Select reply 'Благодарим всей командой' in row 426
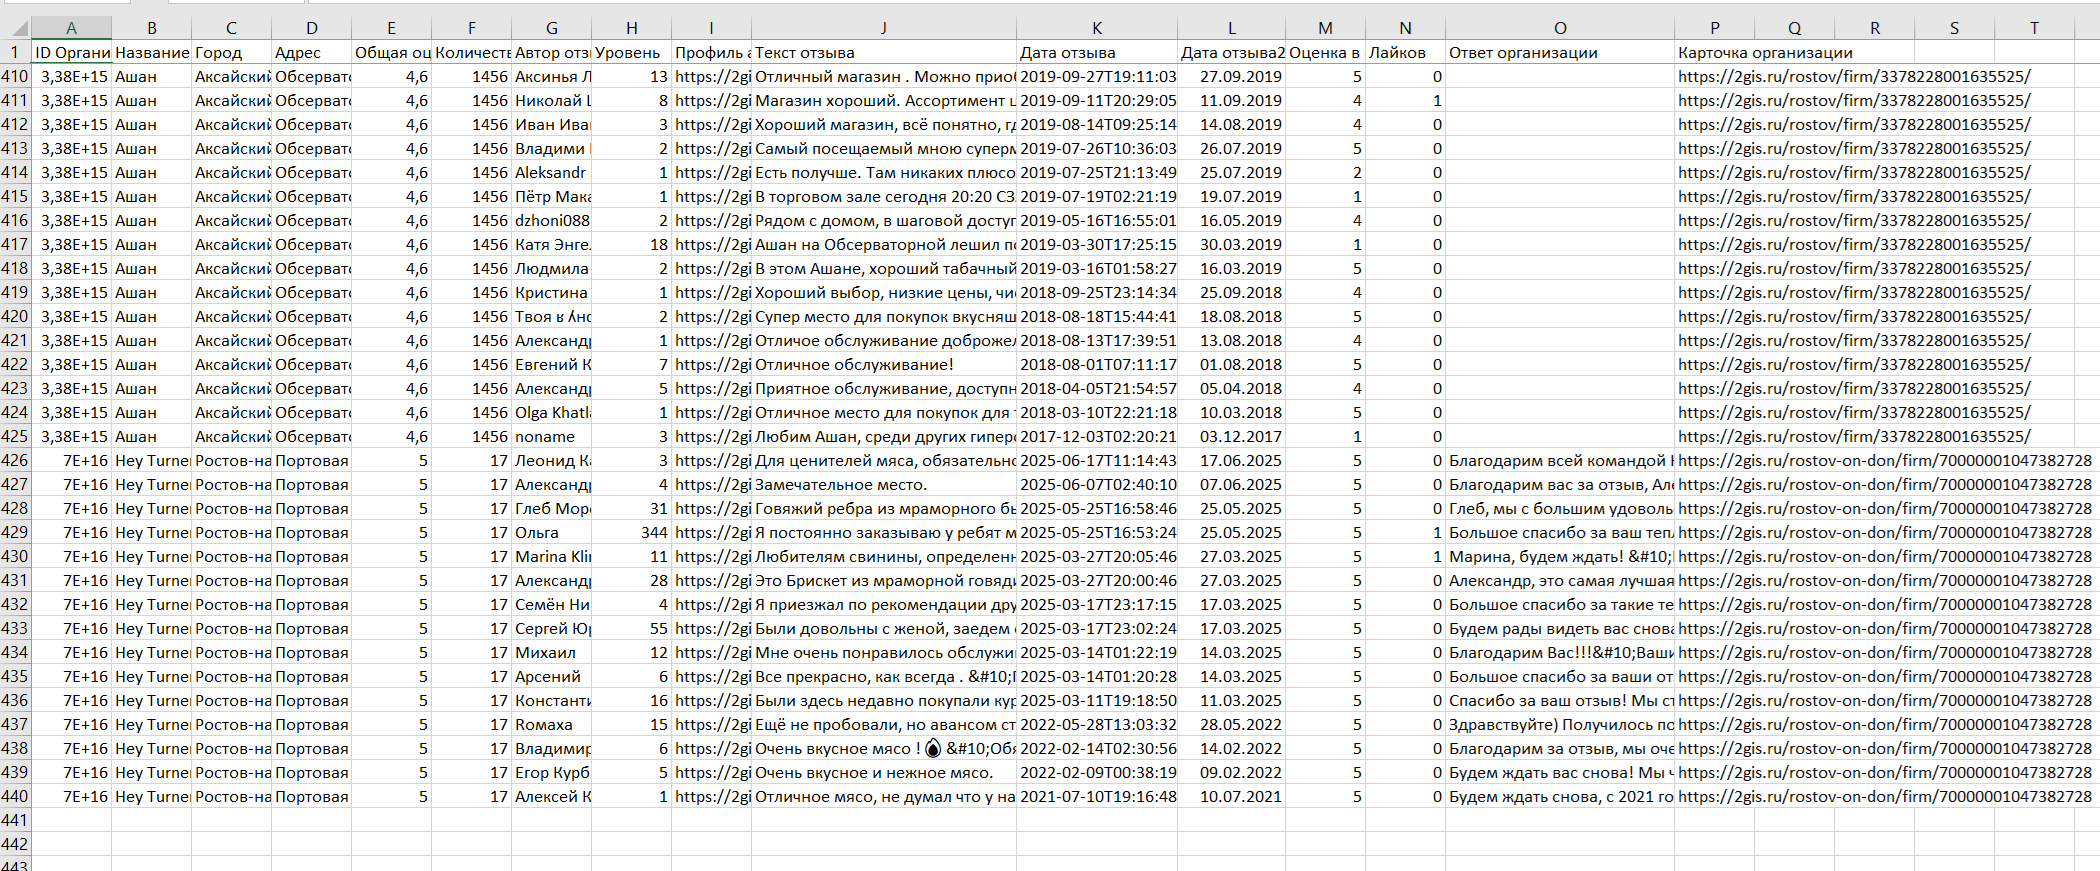 (x=1560, y=460)
